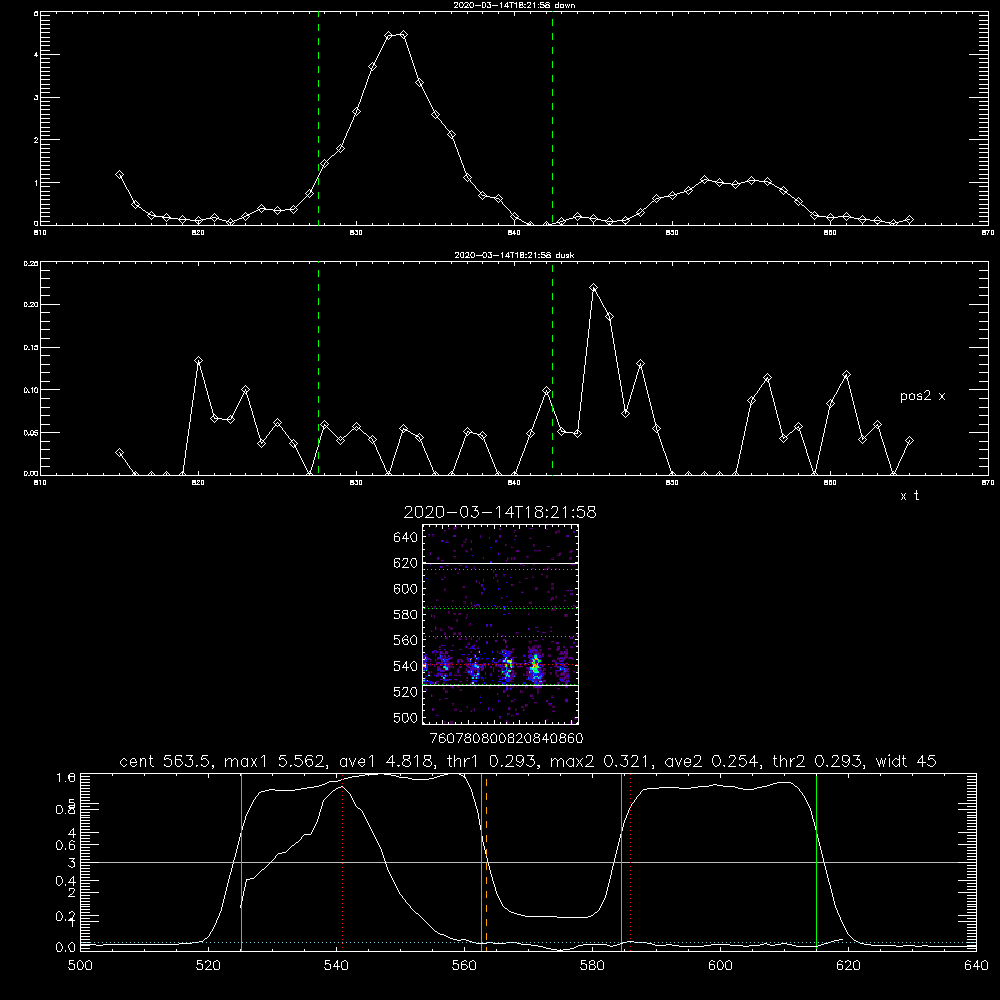The height and width of the screenshot is (1000, 1000).
Task: Click '1.6' on bottom plot y-axis
Action: (x=66, y=777)
